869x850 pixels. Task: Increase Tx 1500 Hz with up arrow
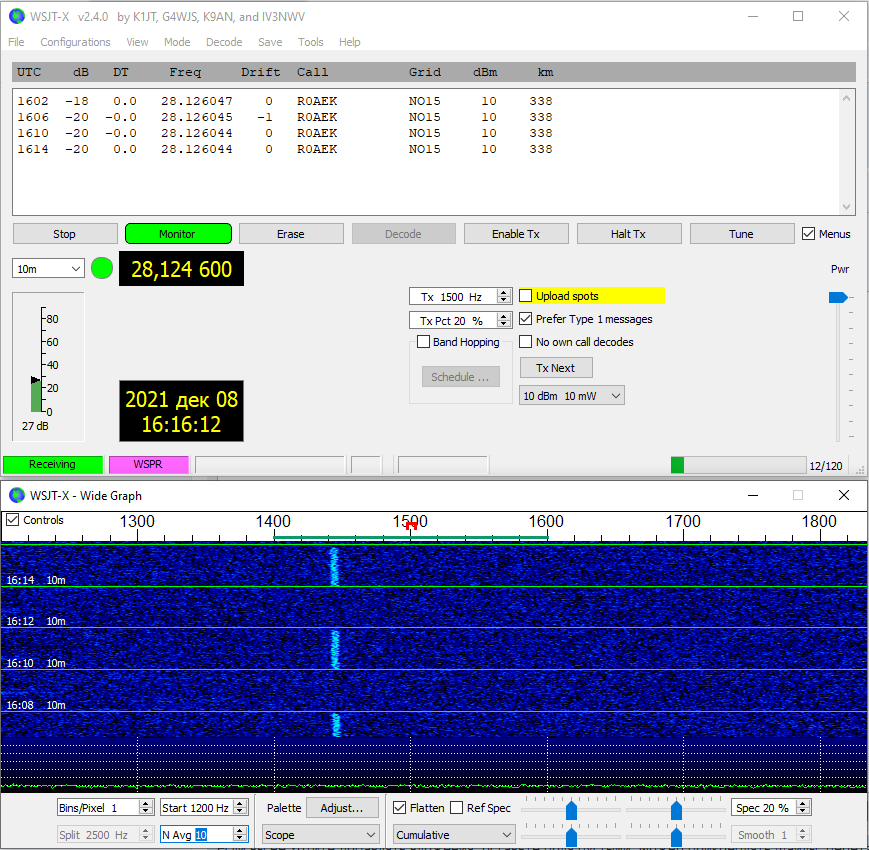(x=503, y=292)
